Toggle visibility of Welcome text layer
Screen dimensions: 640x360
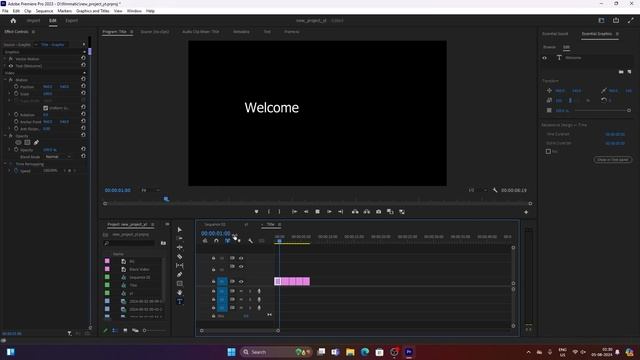pyautogui.click(x=544, y=58)
